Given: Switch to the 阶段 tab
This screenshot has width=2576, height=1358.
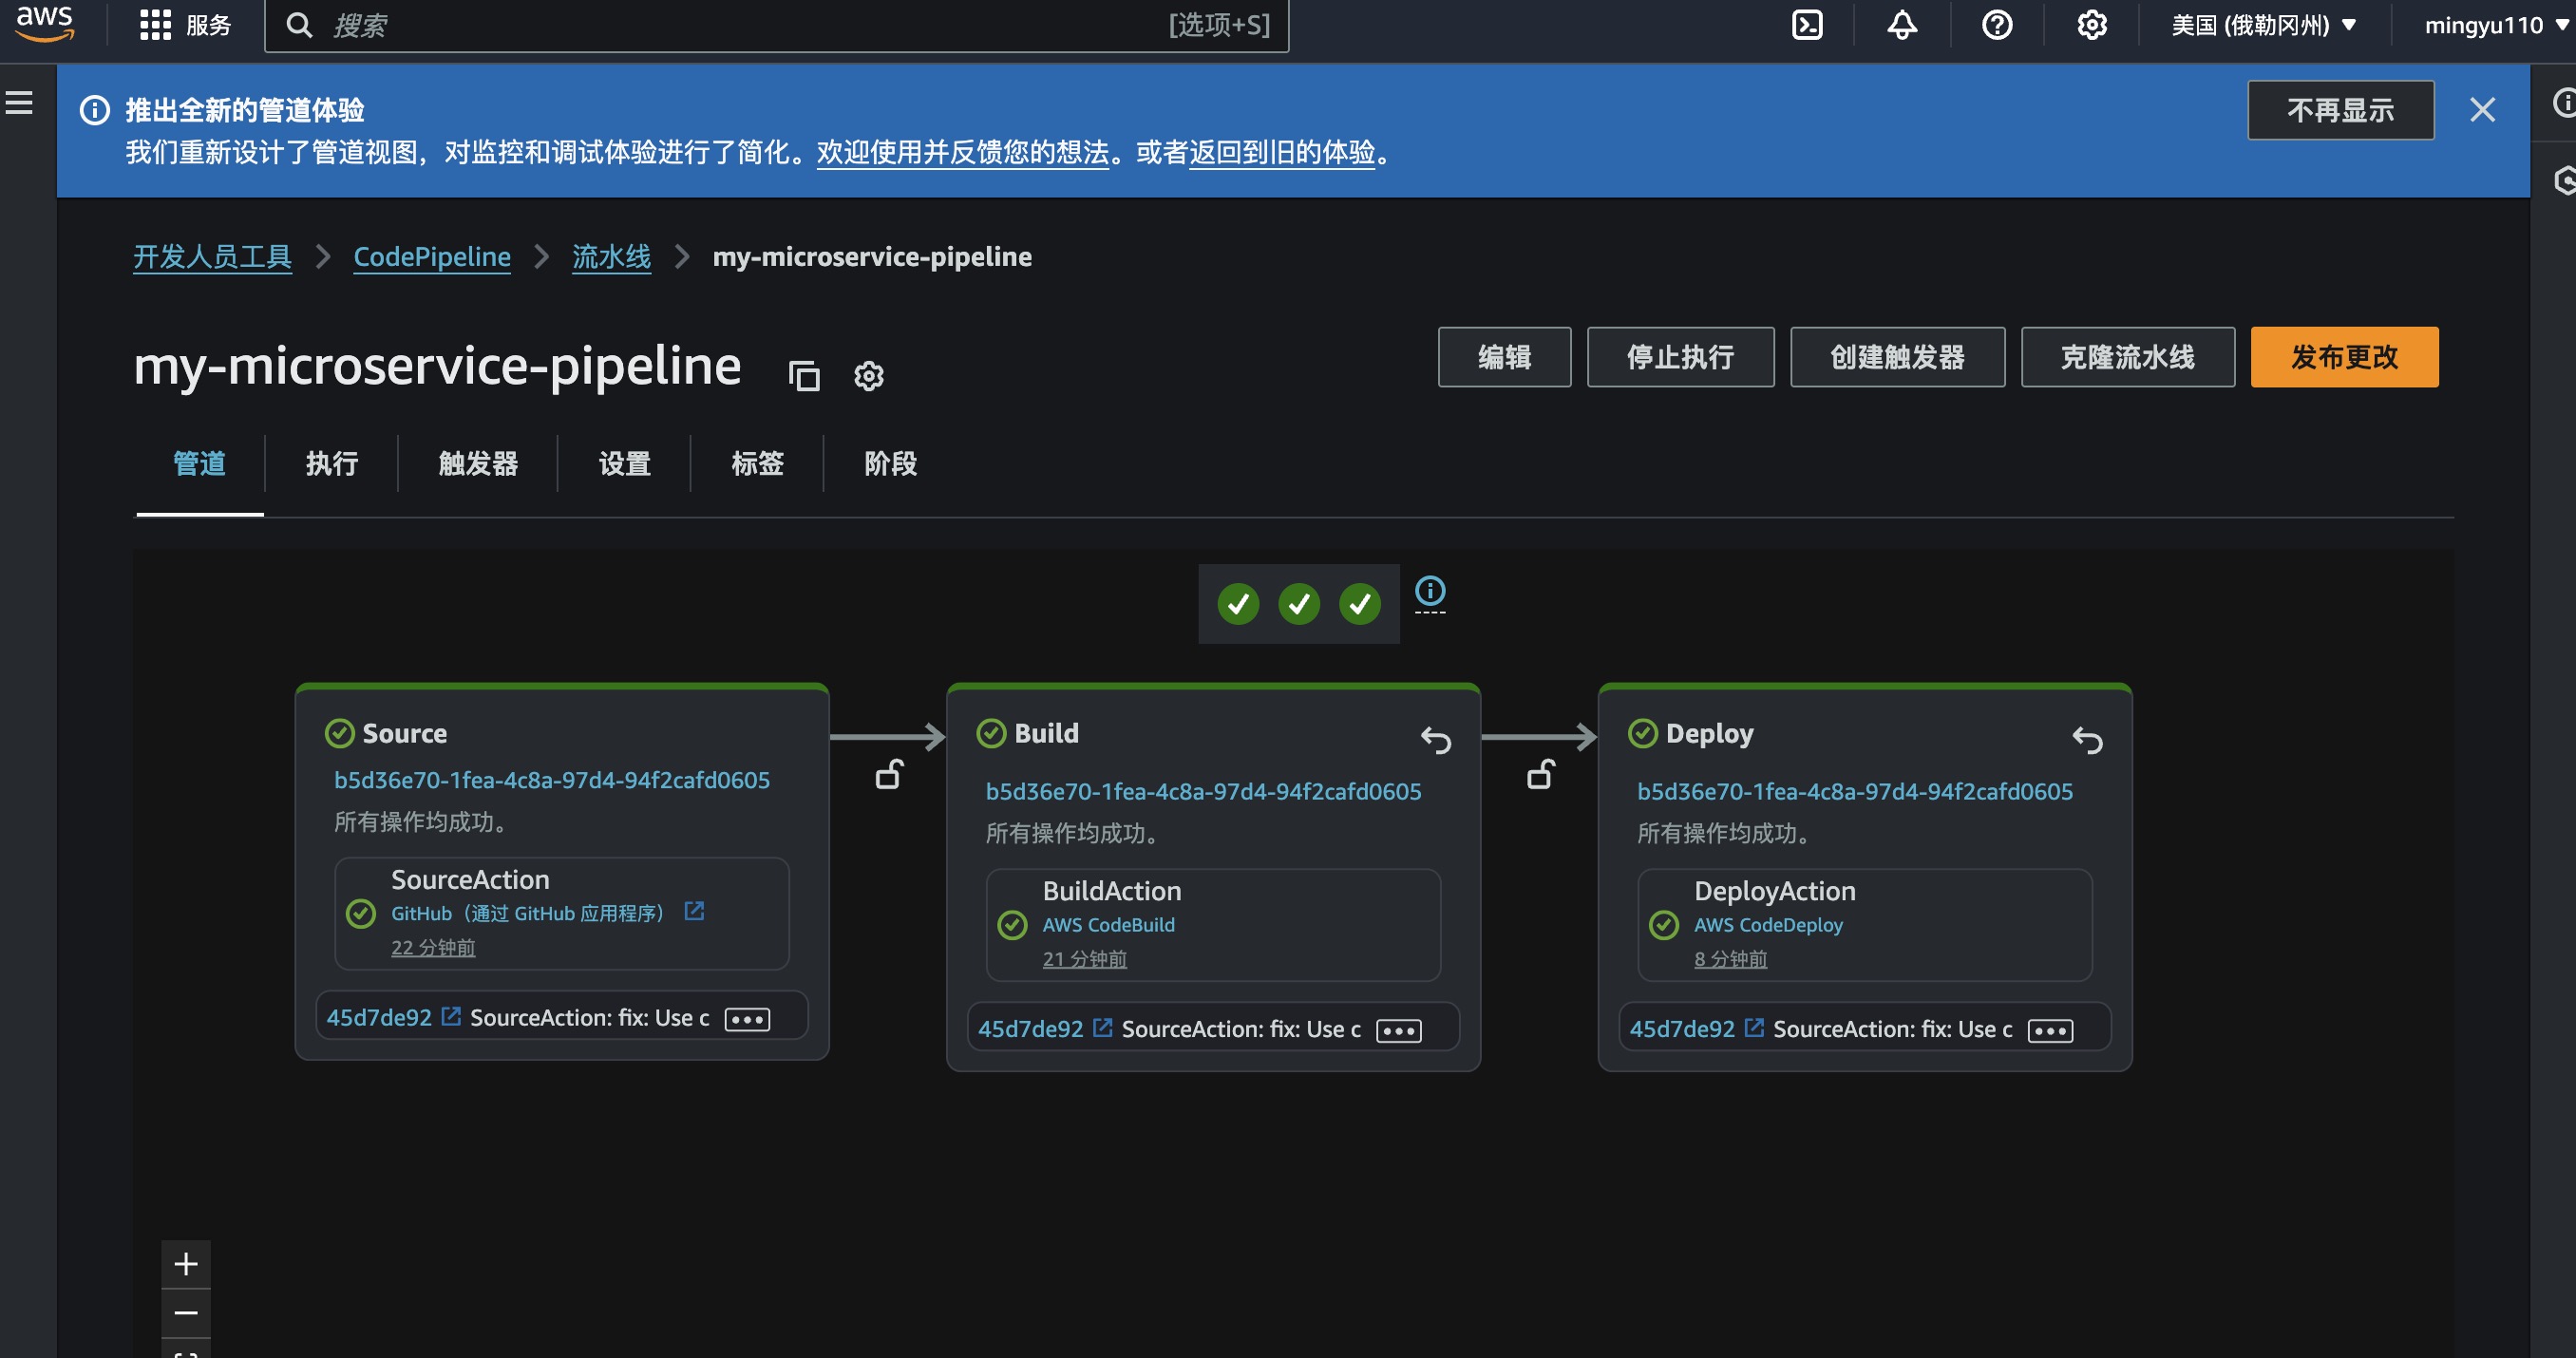Looking at the screenshot, I should point(890,464).
